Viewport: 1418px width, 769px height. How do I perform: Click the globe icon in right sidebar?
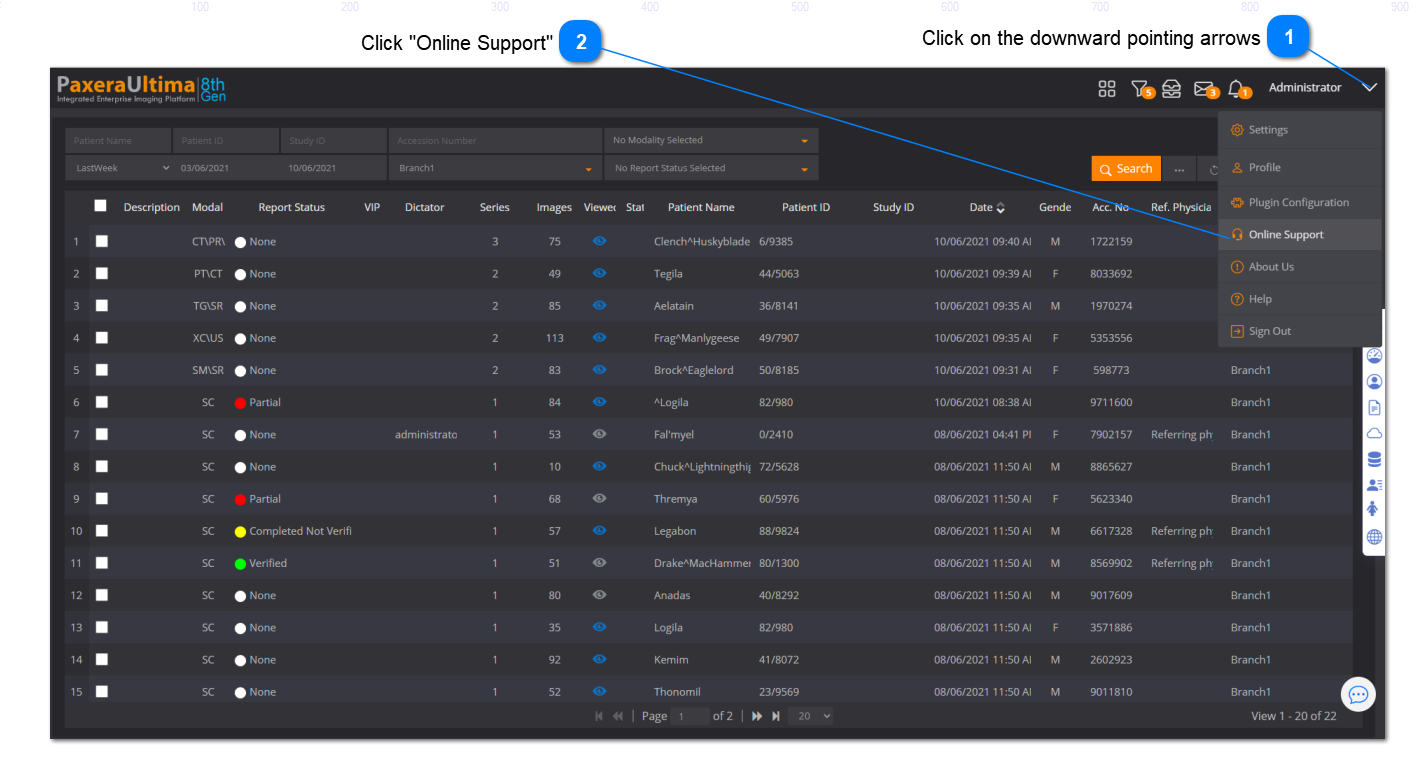(x=1374, y=538)
